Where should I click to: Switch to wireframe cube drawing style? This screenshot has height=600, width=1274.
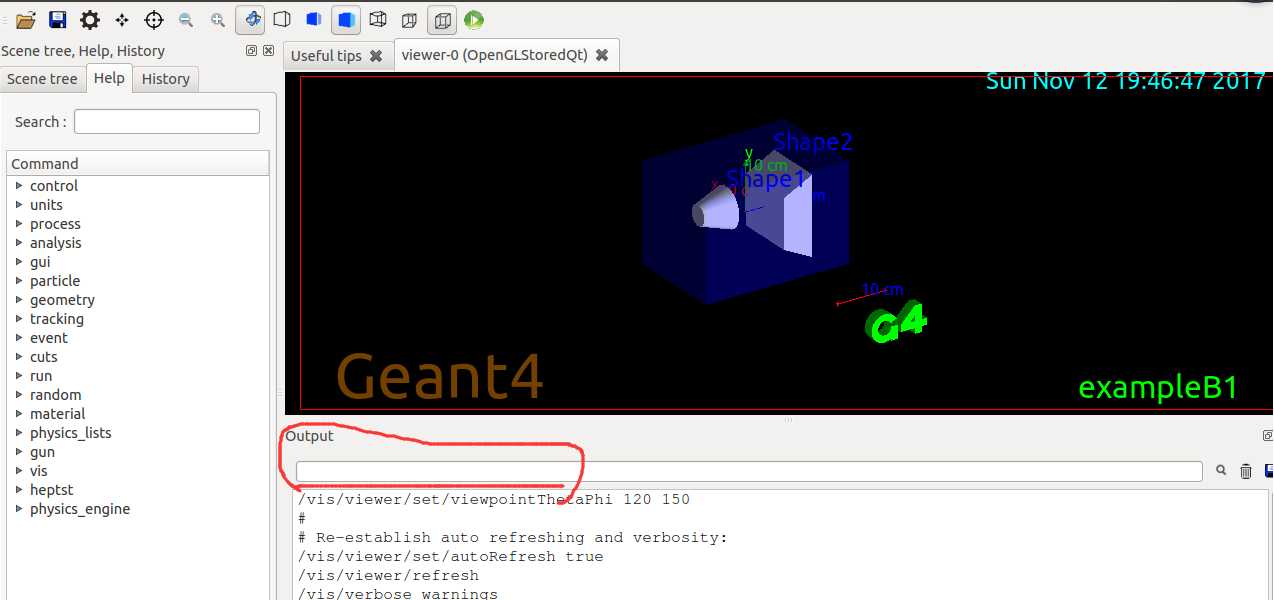(378, 19)
